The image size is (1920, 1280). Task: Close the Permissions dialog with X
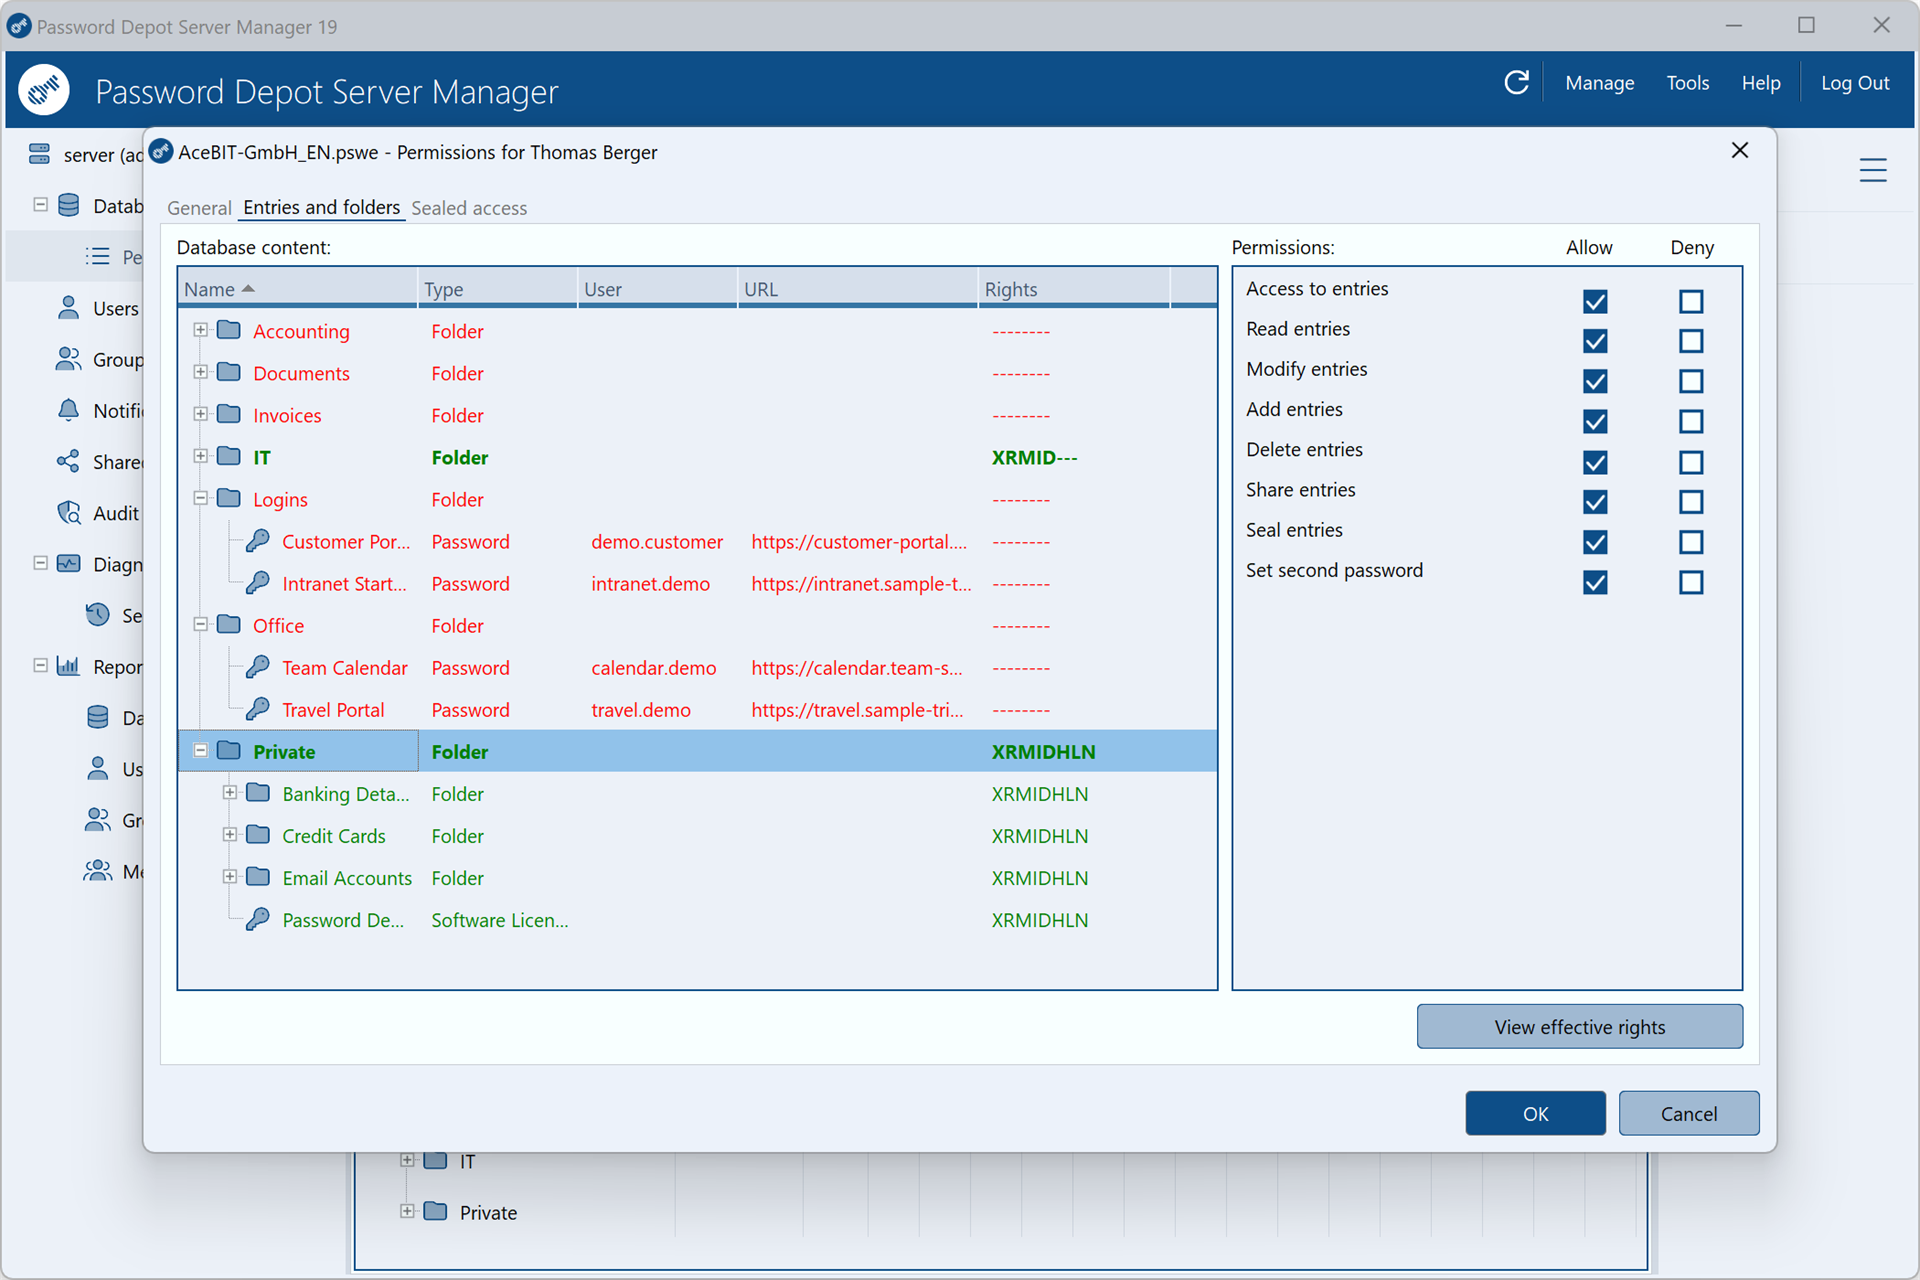(x=1739, y=150)
